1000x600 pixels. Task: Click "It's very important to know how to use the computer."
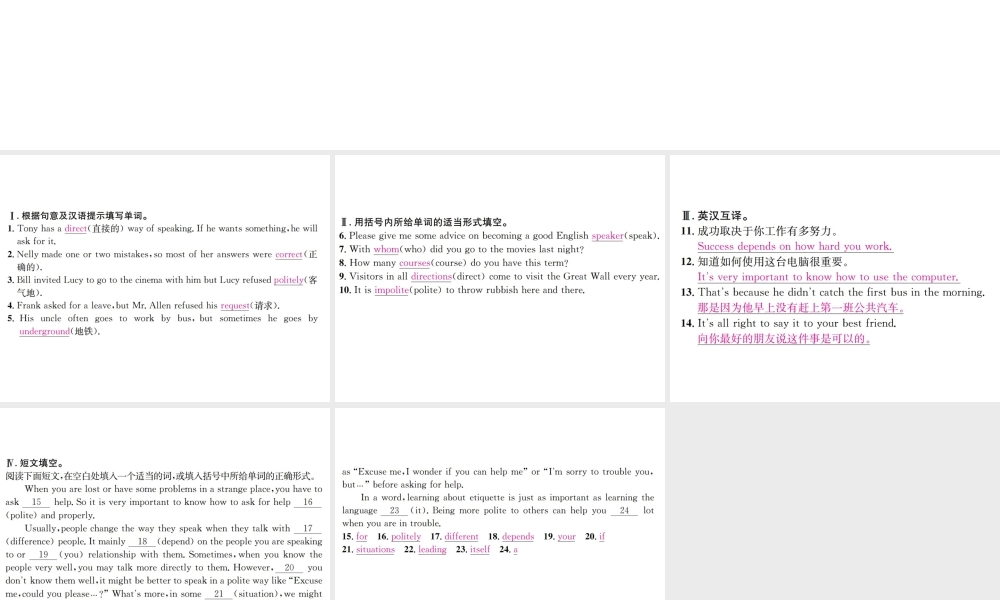[x=828, y=277]
